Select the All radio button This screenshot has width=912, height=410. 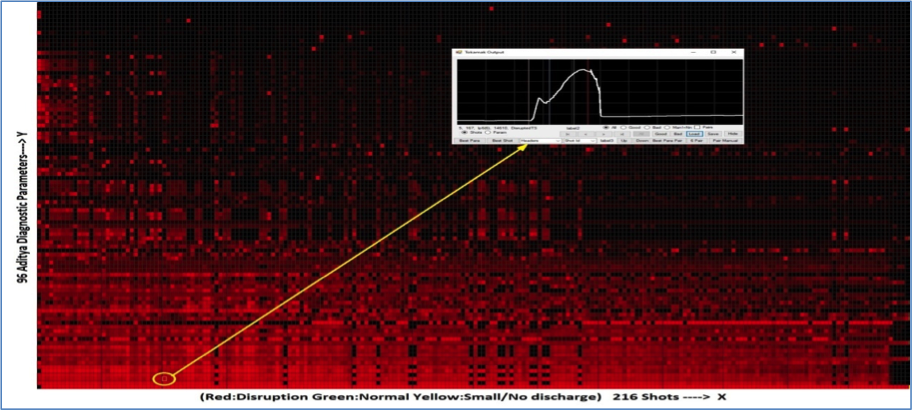coord(606,127)
